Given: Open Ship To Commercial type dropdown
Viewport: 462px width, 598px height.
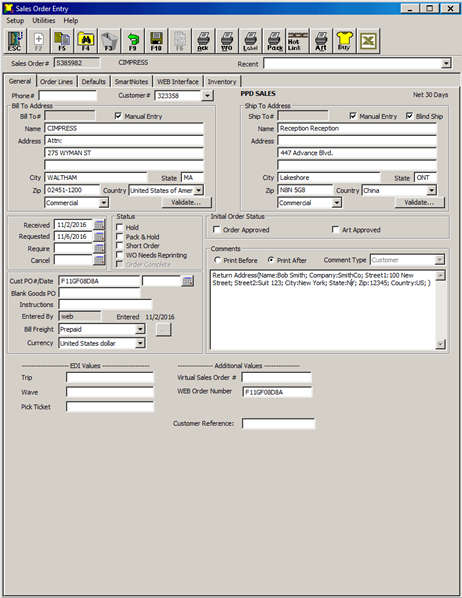Looking at the screenshot, I should pos(336,203).
